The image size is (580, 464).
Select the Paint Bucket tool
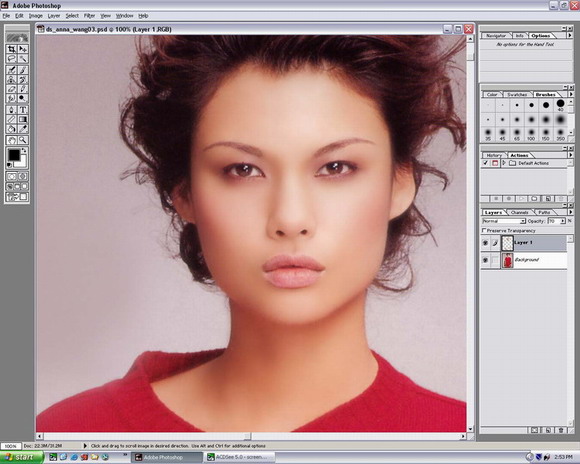click(11, 129)
